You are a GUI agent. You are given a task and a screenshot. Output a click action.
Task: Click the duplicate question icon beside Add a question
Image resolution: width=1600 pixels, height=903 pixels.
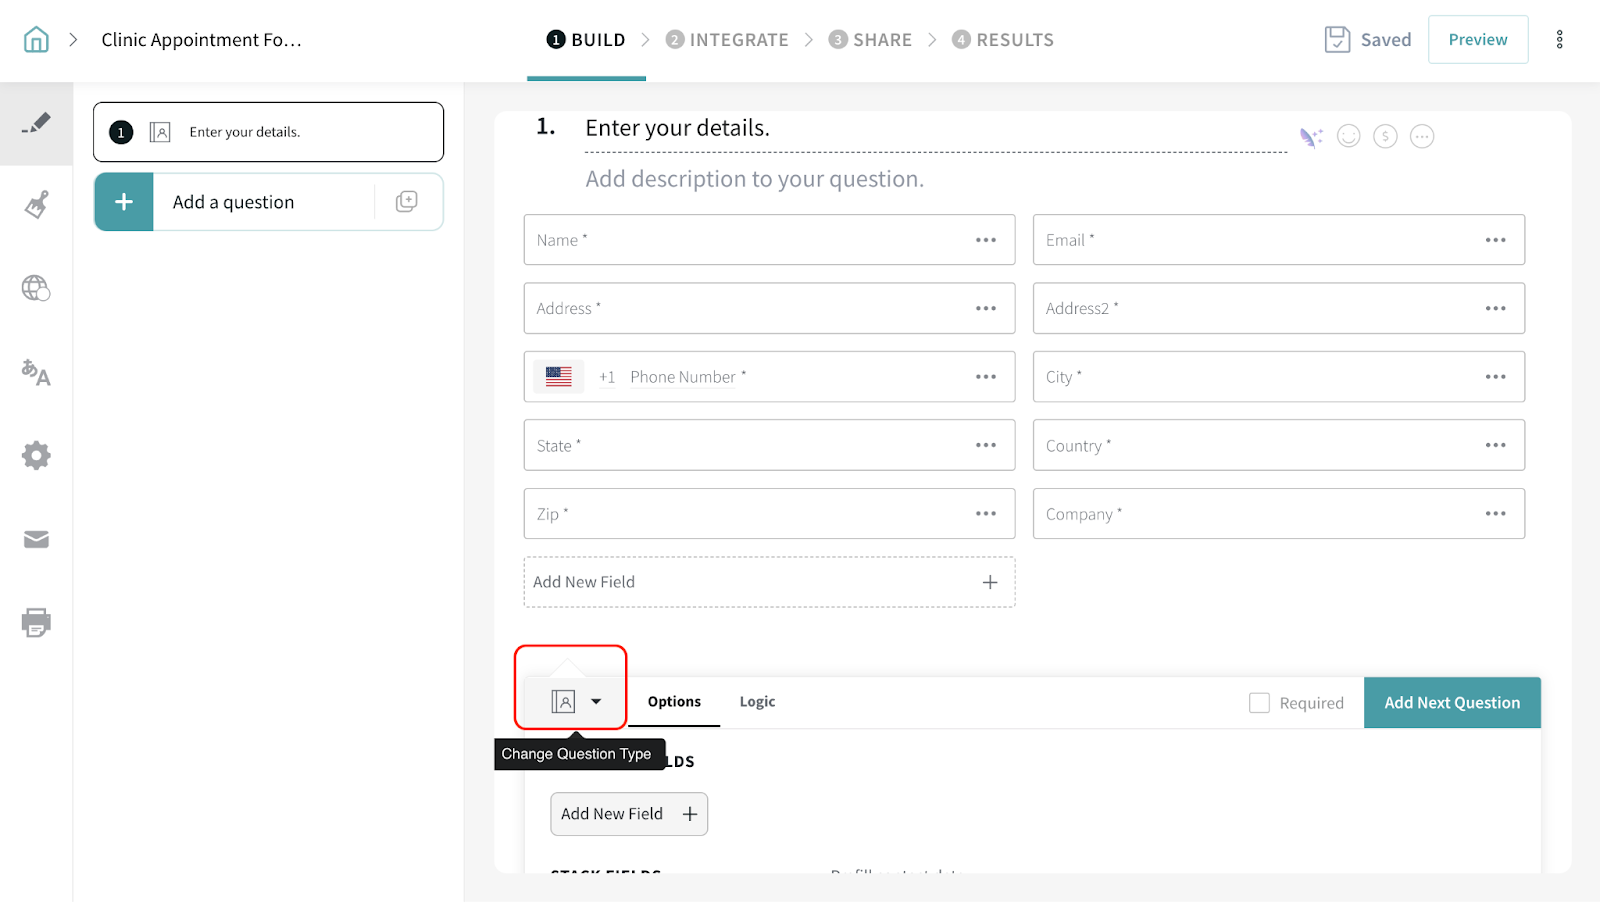point(406,202)
